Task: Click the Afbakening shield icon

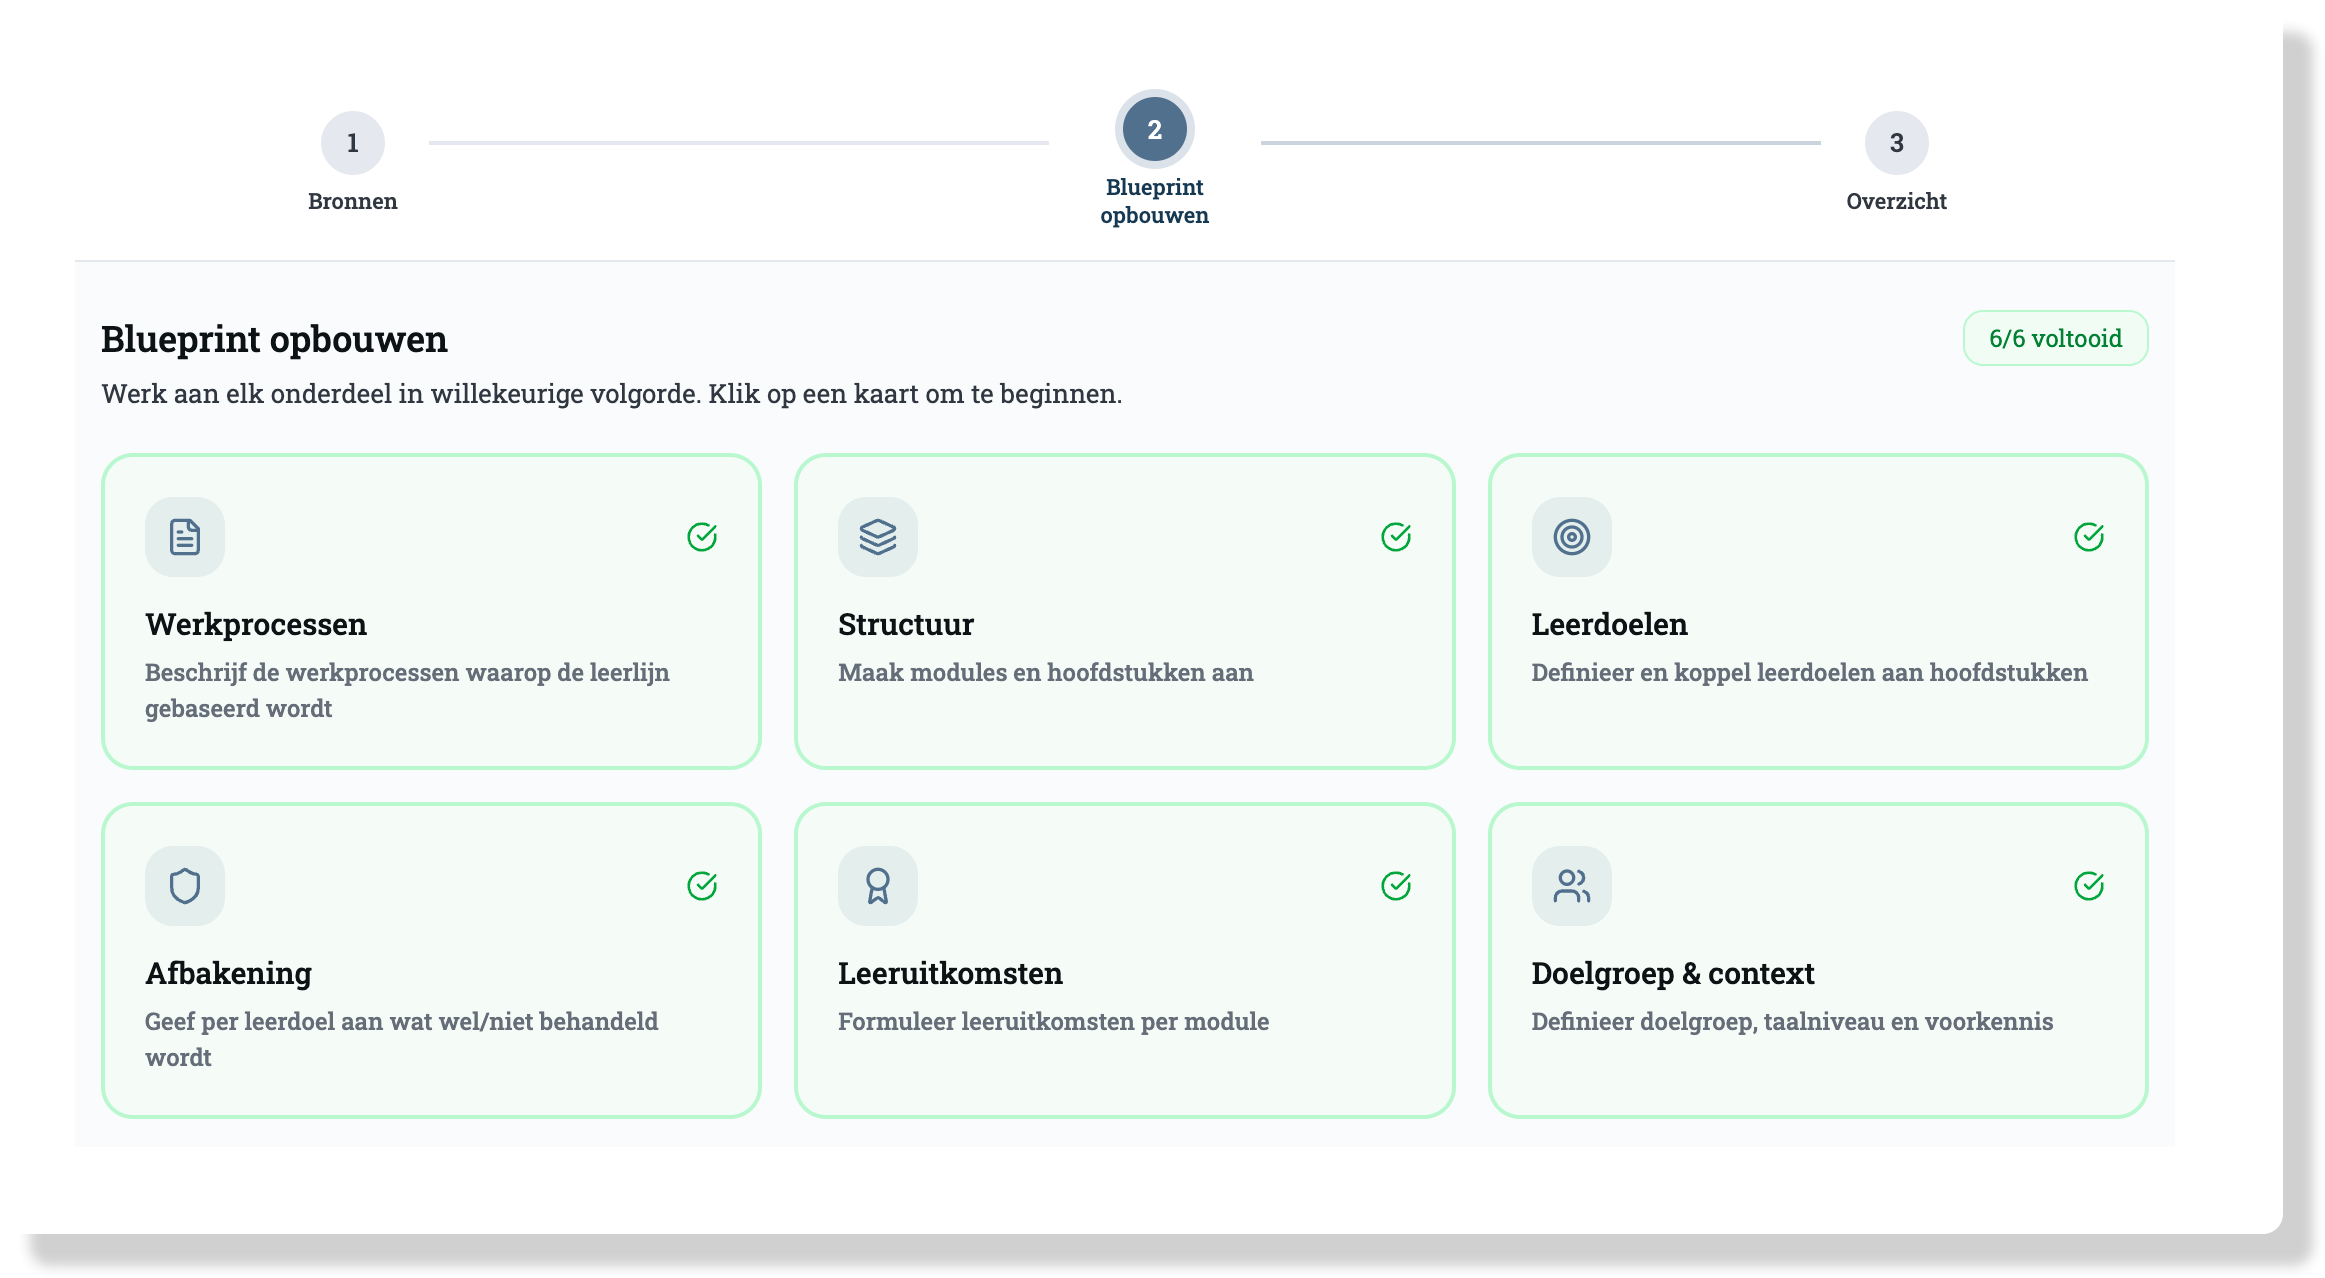Action: [x=185, y=886]
